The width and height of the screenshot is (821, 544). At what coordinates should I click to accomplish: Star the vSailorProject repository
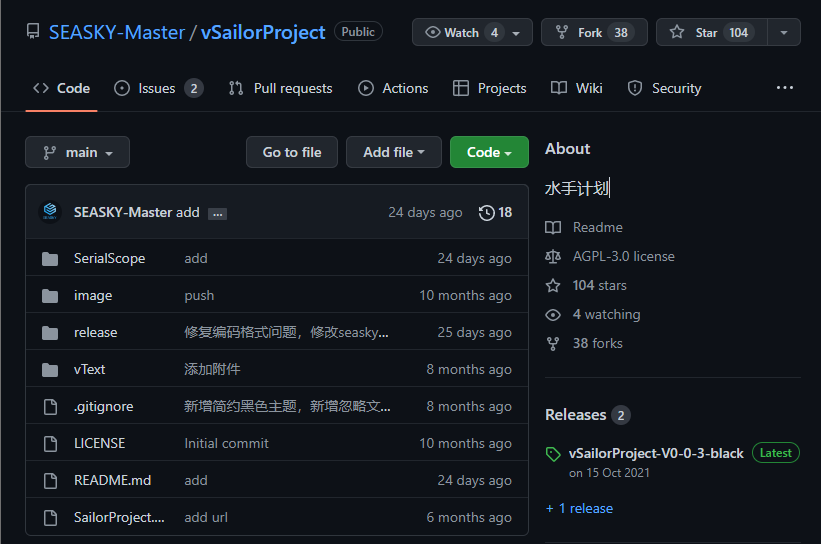[712, 32]
